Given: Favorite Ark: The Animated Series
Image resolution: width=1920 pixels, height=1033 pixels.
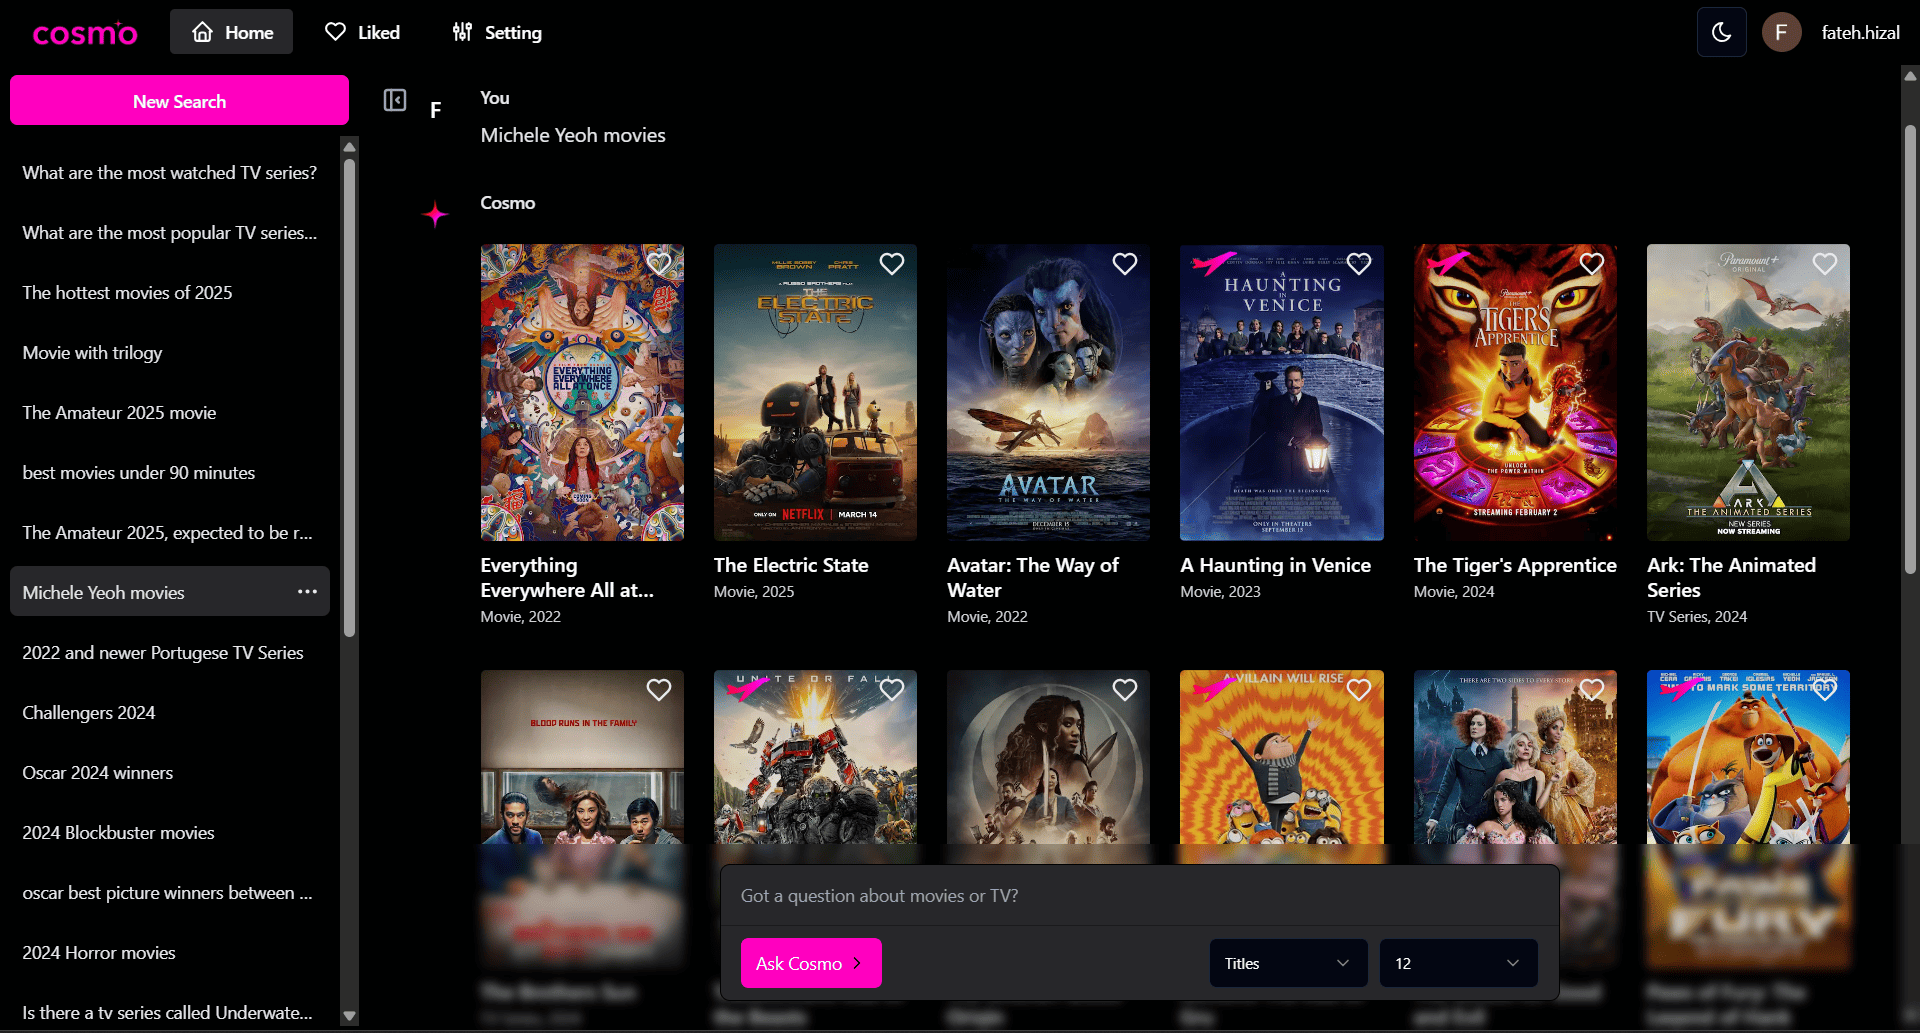Looking at the screenshot, I should click(x=1824, y=264).
